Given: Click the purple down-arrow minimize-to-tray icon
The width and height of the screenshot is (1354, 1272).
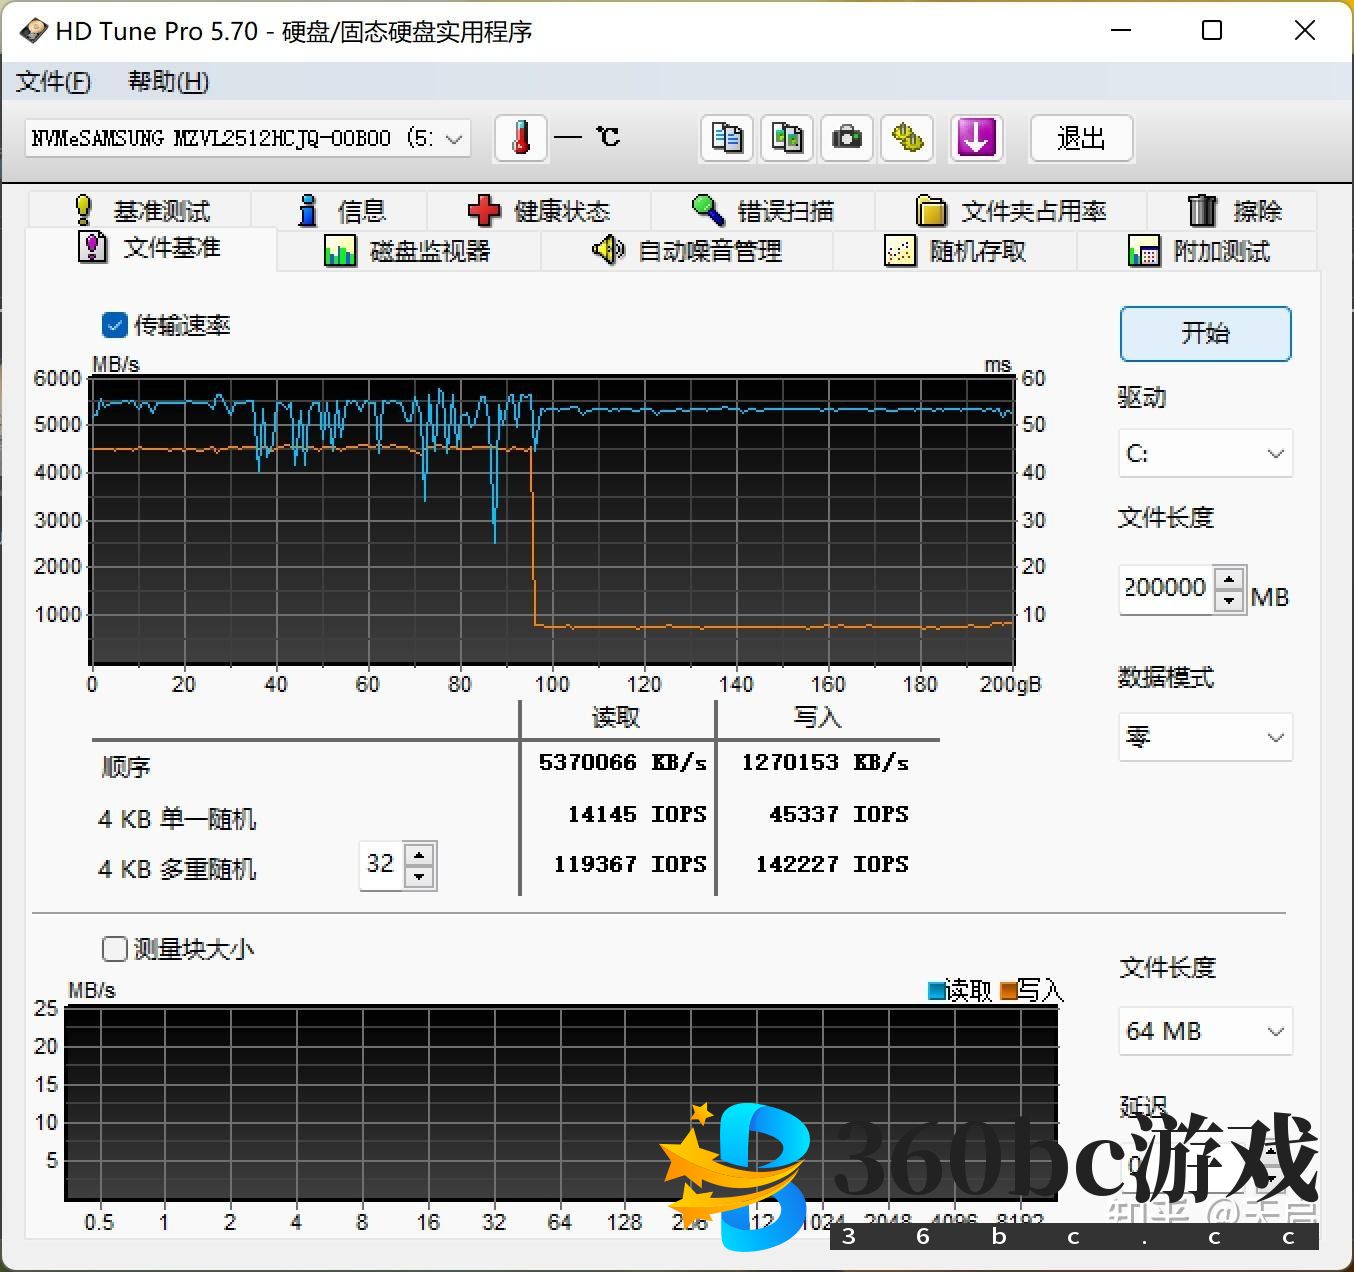Looking at the screenshot, I should coord(975,138).
